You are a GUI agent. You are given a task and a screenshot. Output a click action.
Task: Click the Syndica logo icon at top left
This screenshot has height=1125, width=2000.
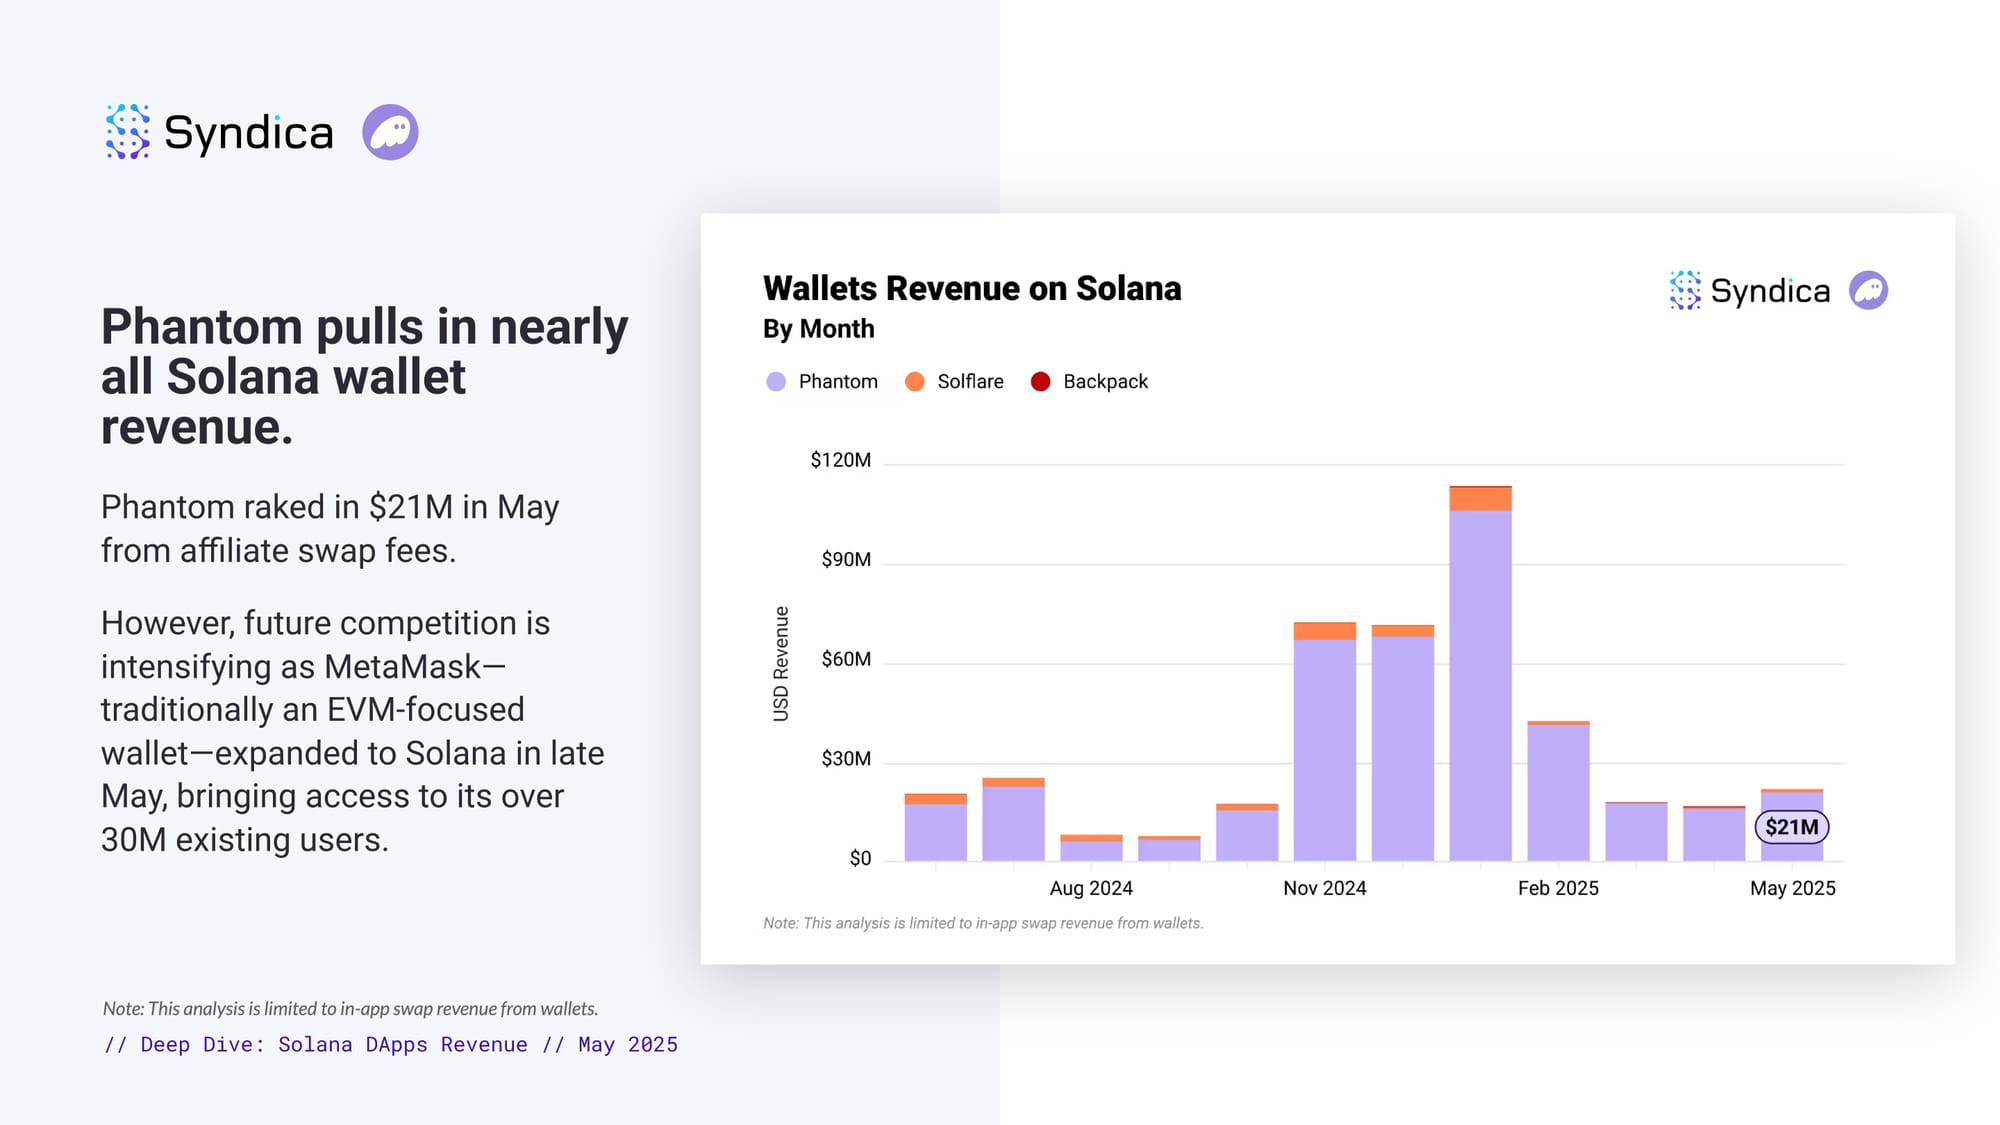[127, 132]
